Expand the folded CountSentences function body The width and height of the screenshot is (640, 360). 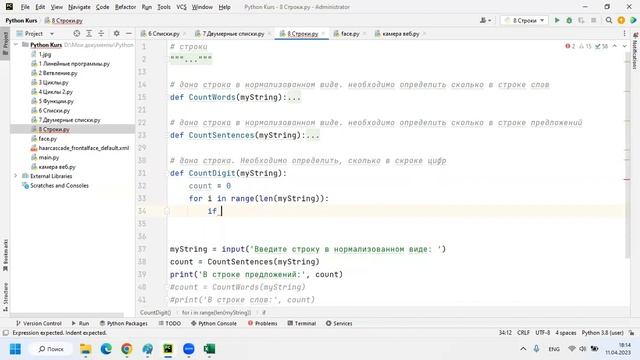(x=313, y=135)
